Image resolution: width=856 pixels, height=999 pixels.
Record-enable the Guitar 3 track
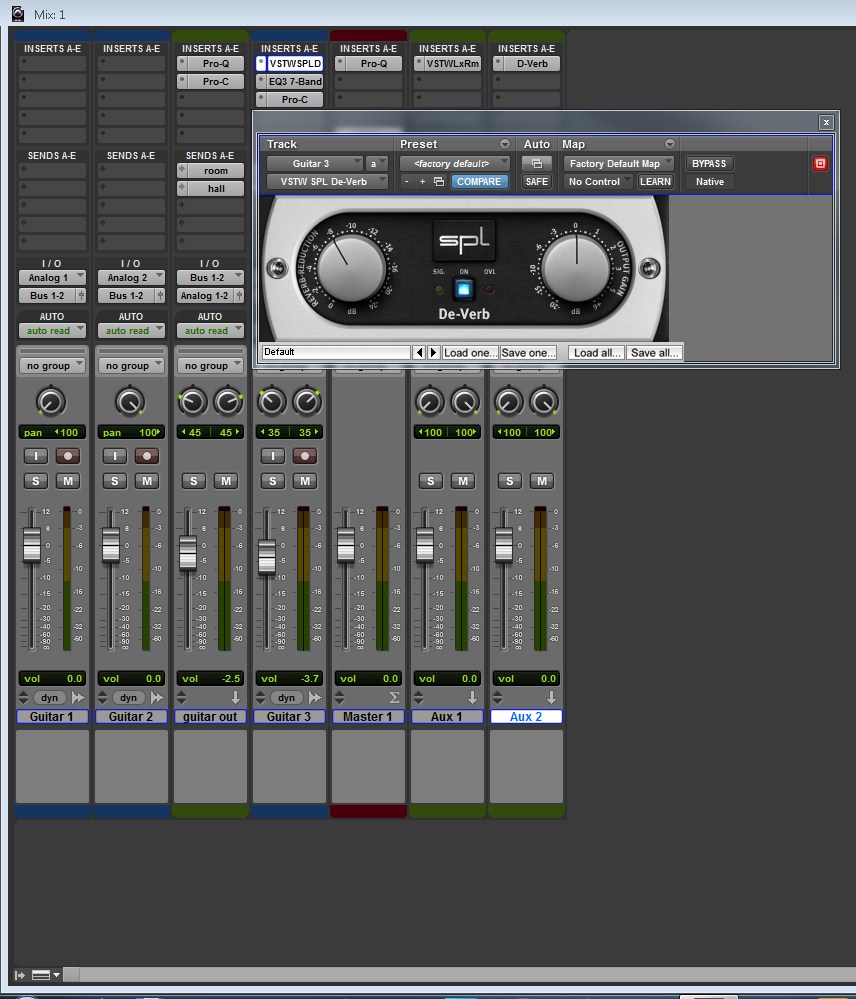[x=304, y=456]
